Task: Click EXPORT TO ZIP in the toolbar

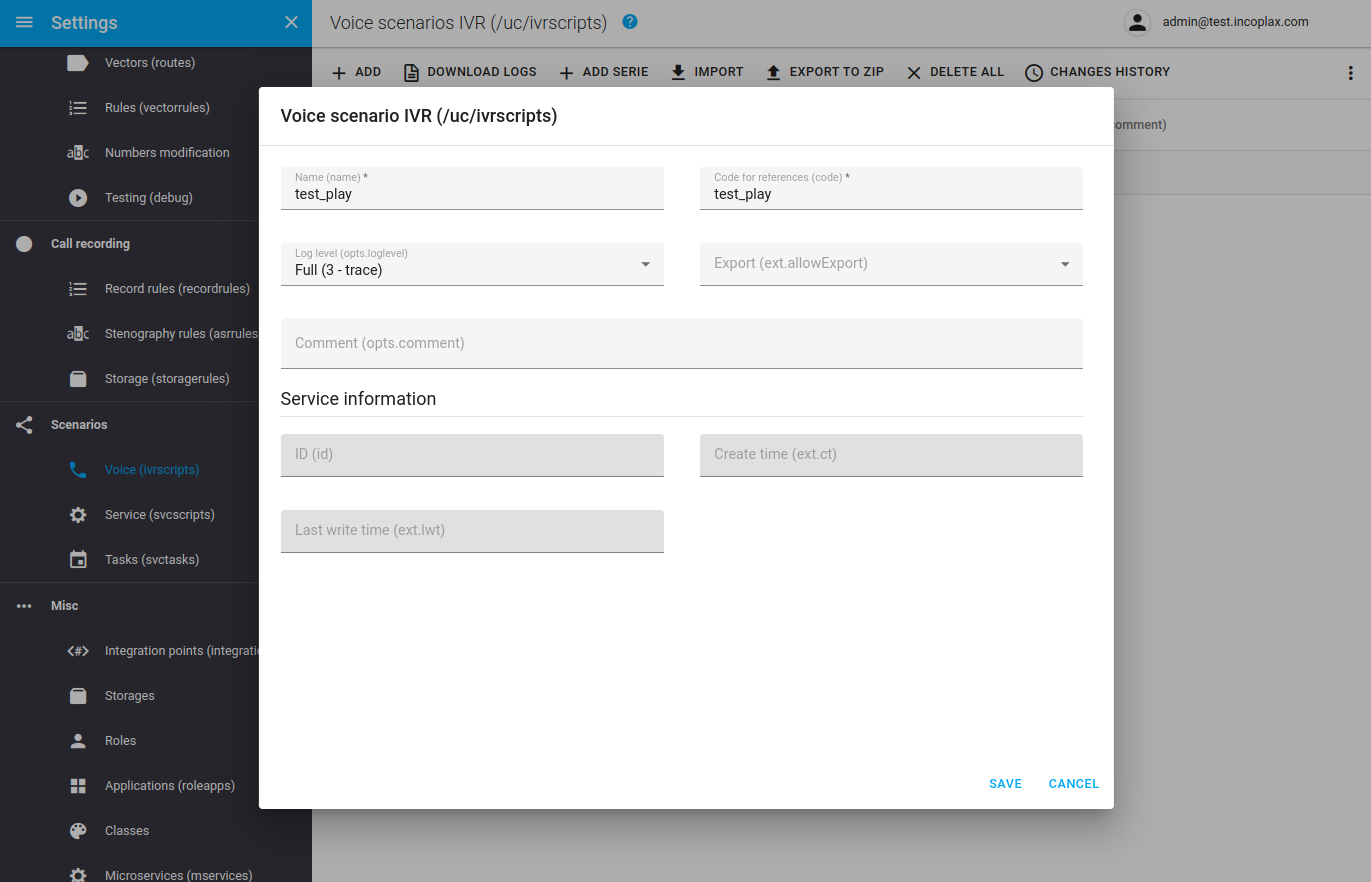Action: [825, 72]
